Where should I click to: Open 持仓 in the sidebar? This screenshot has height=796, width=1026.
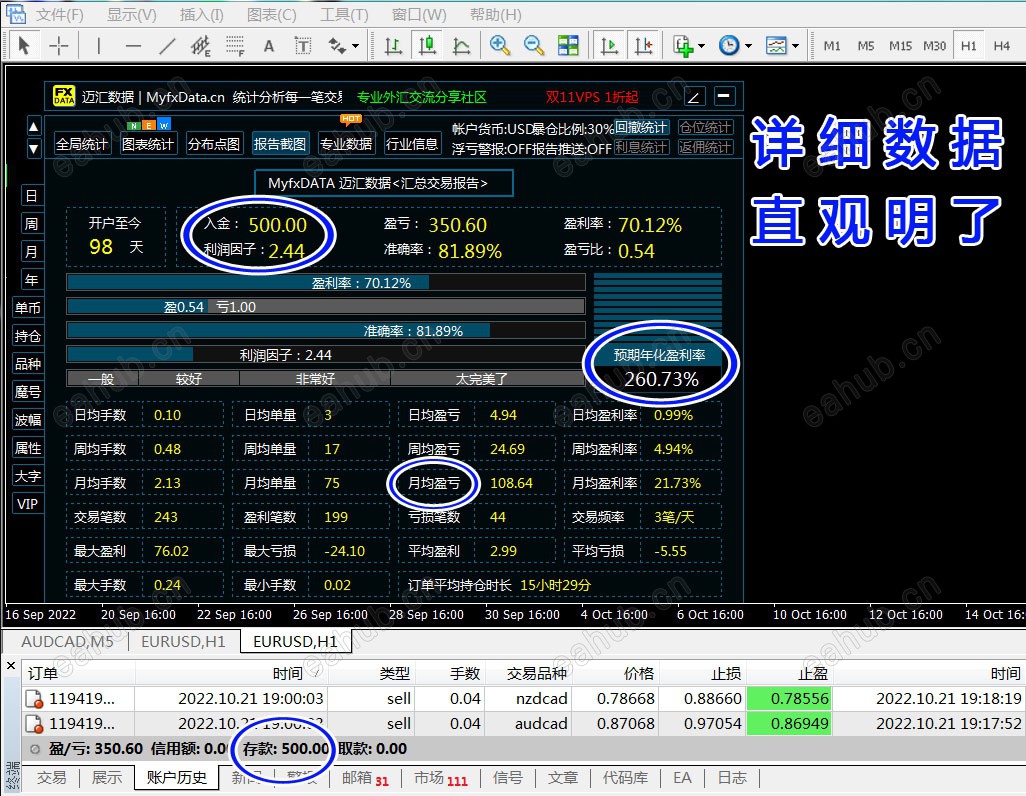coord(27,336)
